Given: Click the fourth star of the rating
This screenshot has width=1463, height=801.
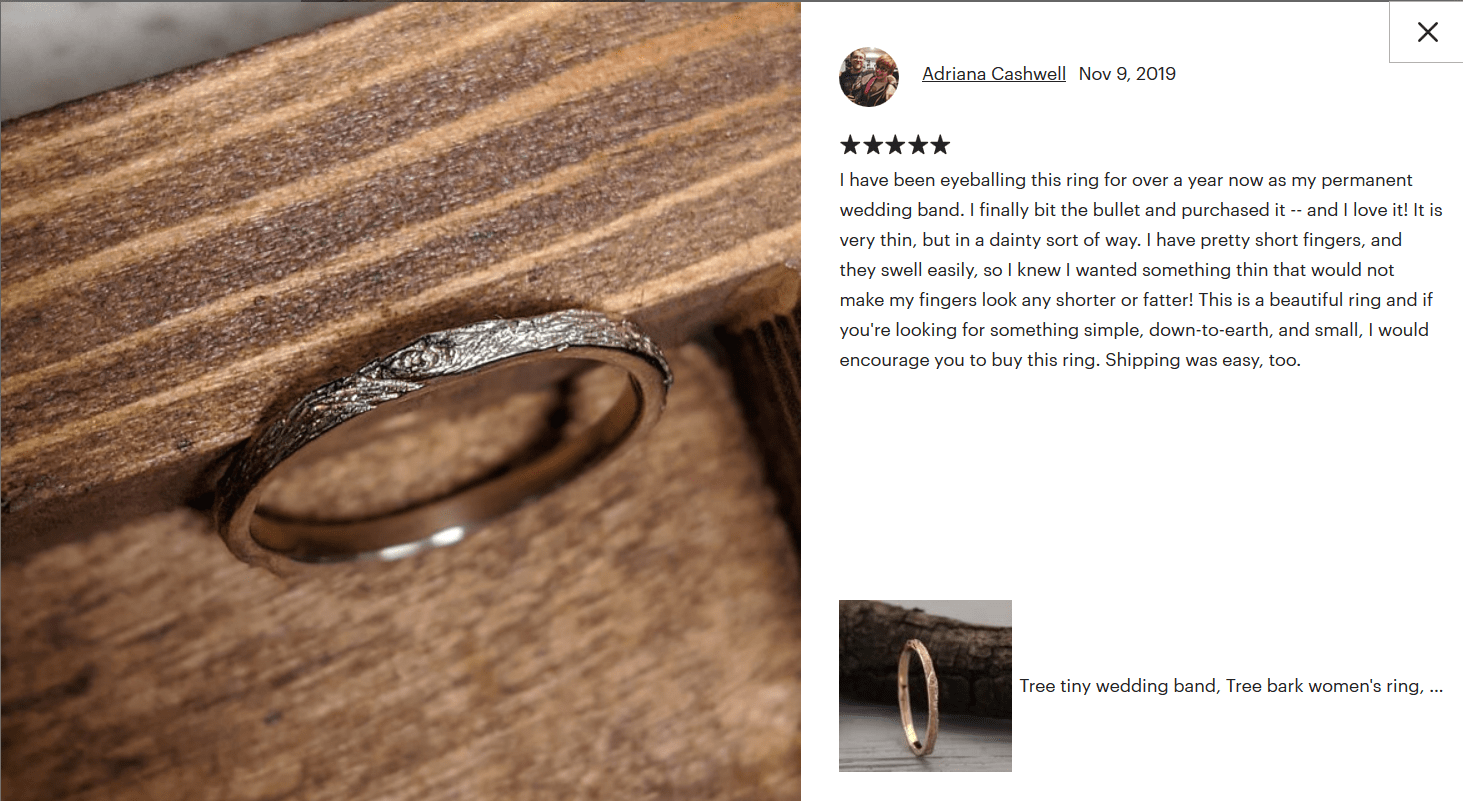Looking at the screenshot, I should [917, 145].
